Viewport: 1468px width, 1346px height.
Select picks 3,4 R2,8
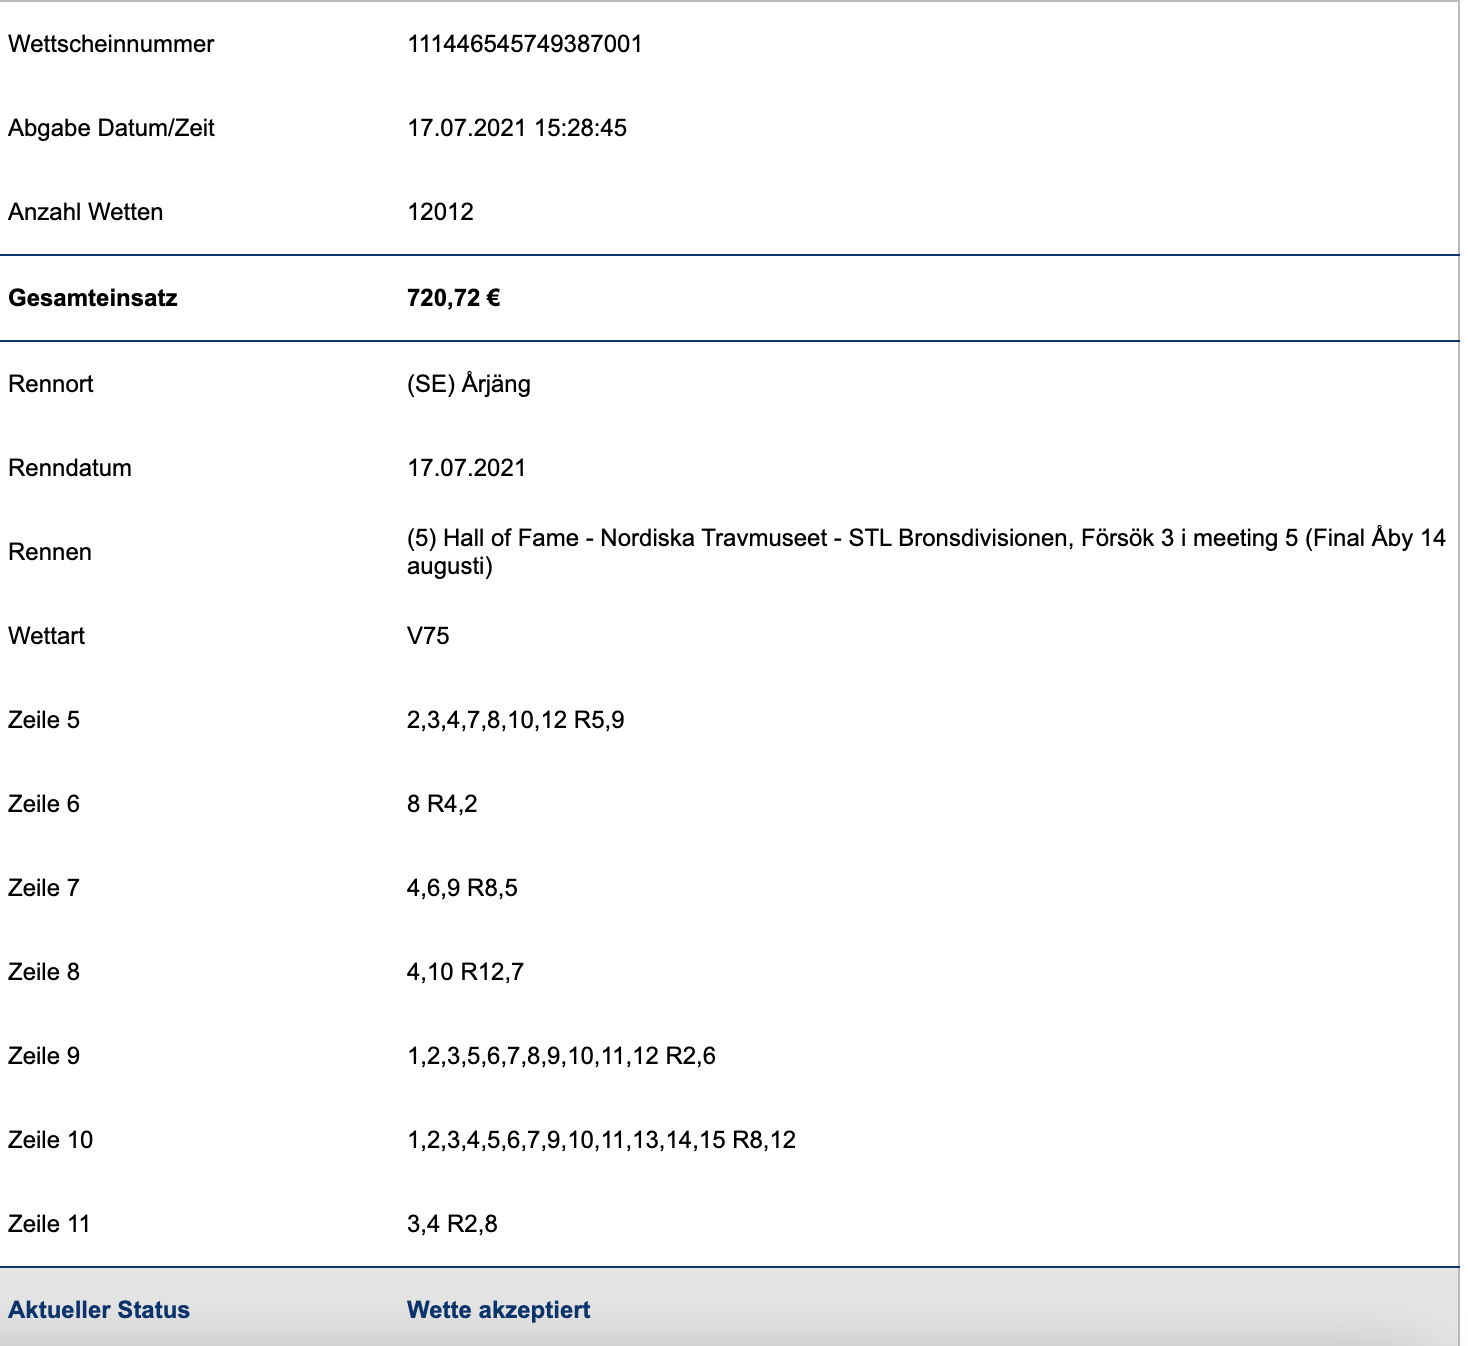[452, 1224]
